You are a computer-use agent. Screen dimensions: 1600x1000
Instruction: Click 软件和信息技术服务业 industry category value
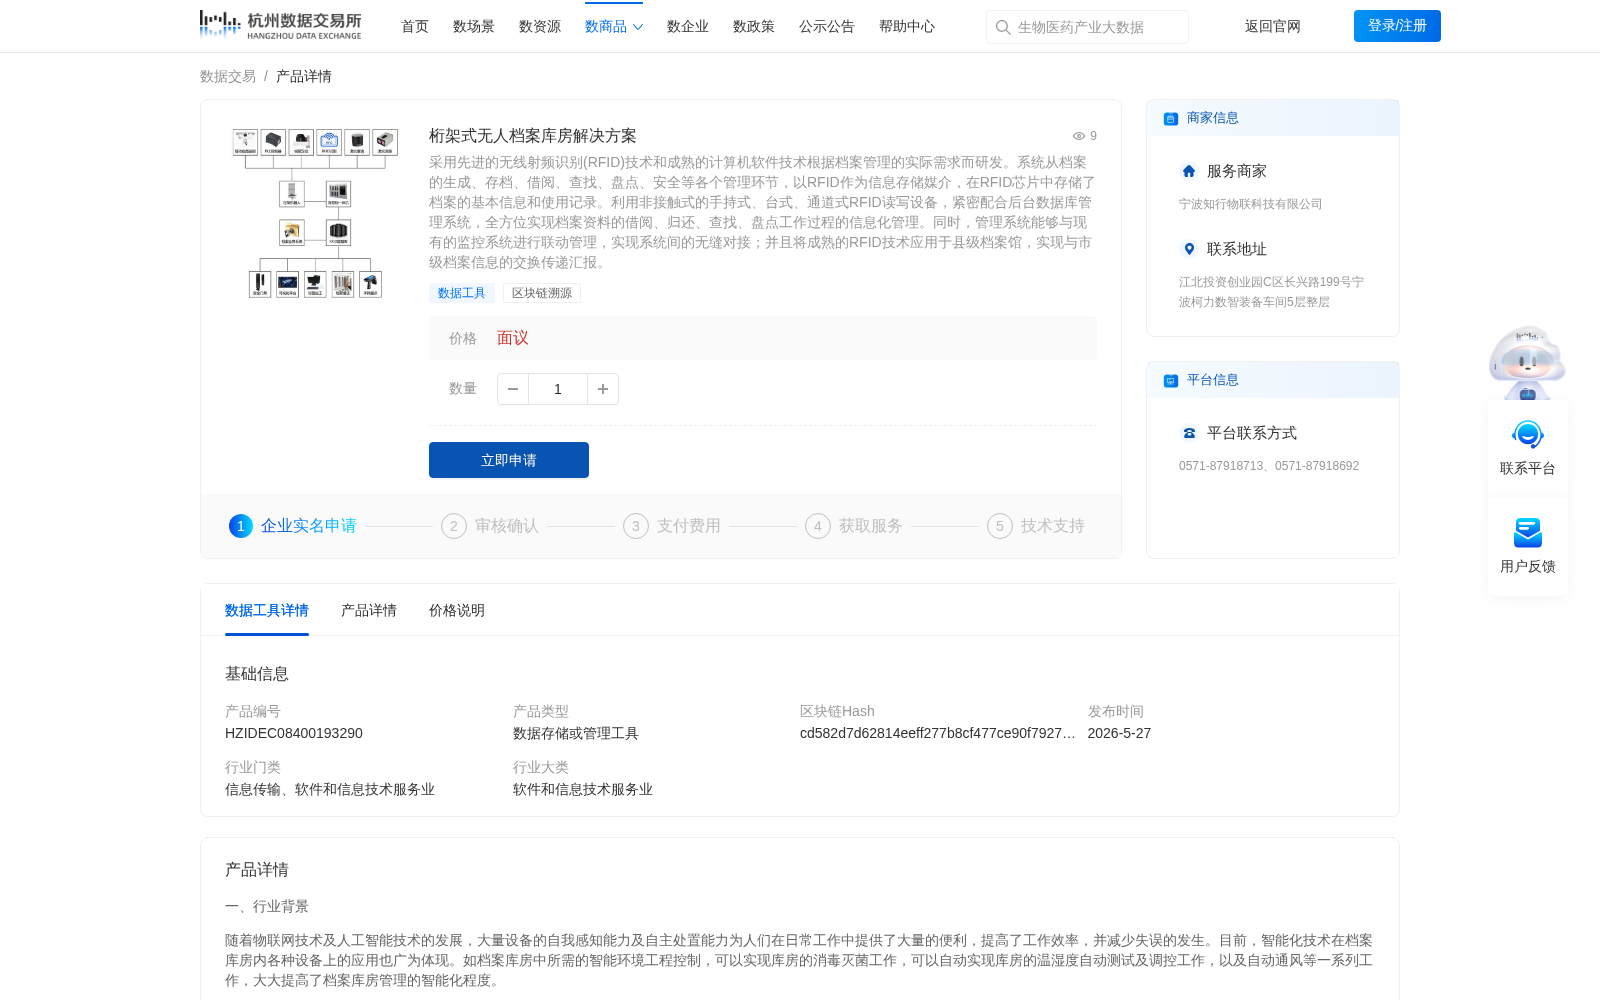[x=583, y=789]
